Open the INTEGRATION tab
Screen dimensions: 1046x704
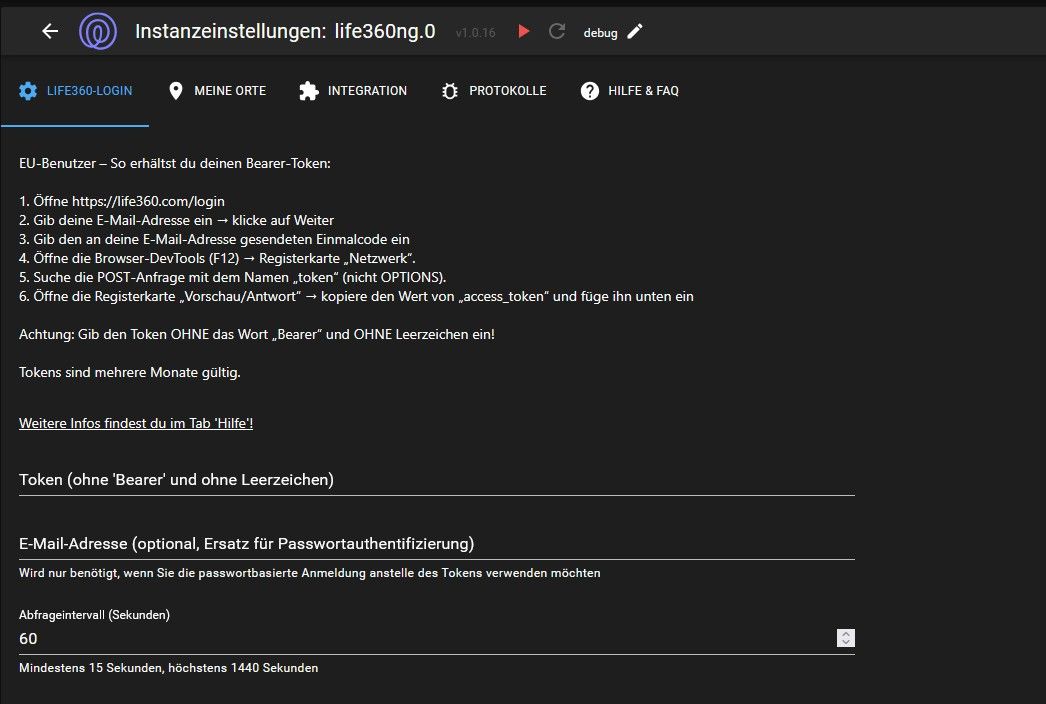click(353, 91)
